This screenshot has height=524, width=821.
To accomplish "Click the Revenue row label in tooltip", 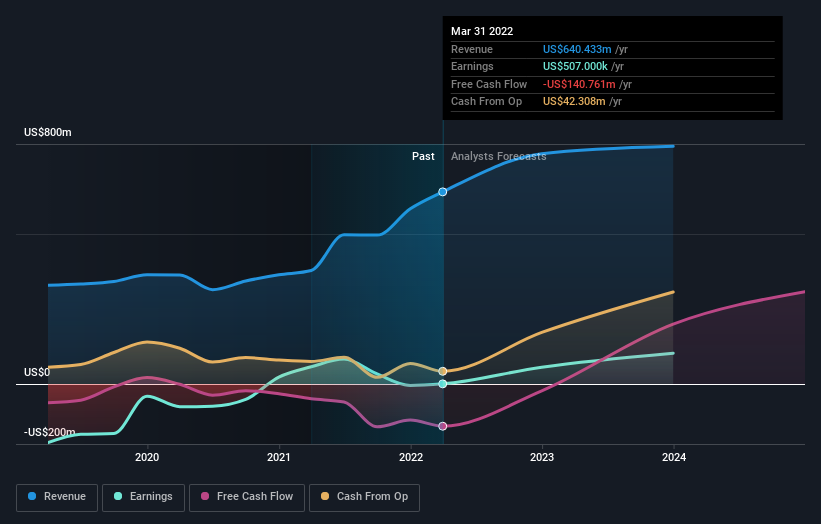I will coord(472,49).
